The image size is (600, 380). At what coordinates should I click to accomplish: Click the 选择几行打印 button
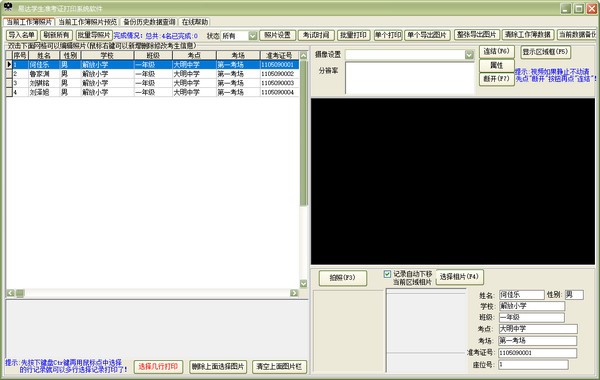pyautogui.click(x=158, y=367)
